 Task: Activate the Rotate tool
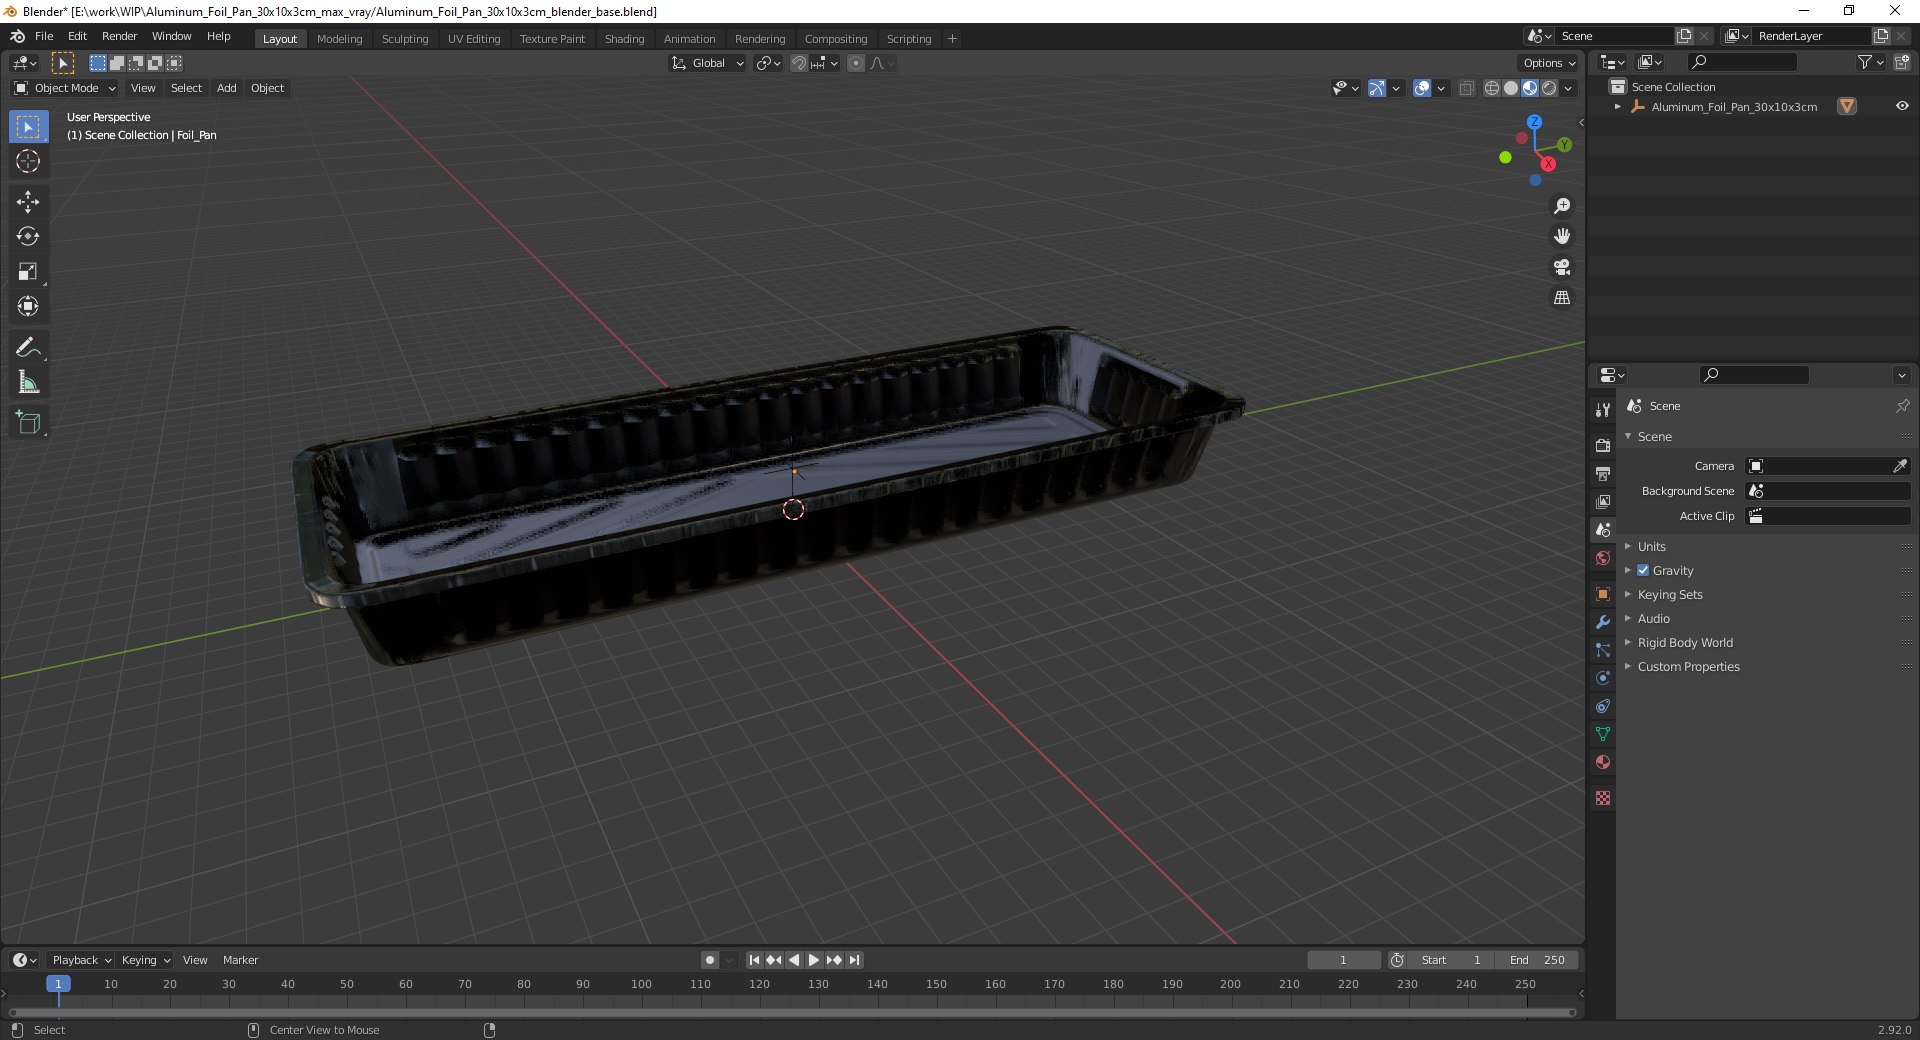coord(28,236)
